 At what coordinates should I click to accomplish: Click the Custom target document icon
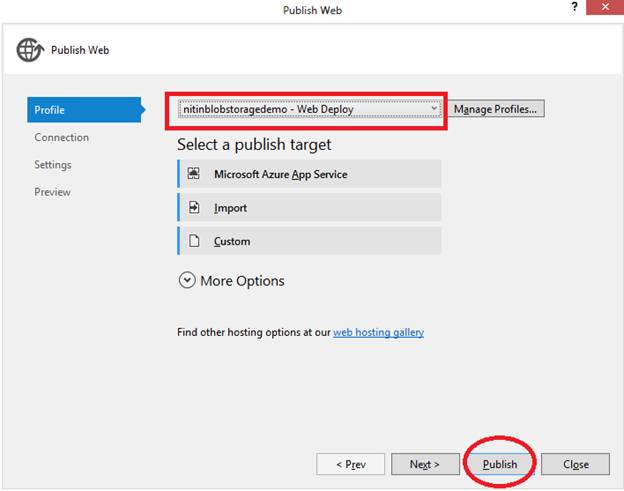(x=194, y=241)
